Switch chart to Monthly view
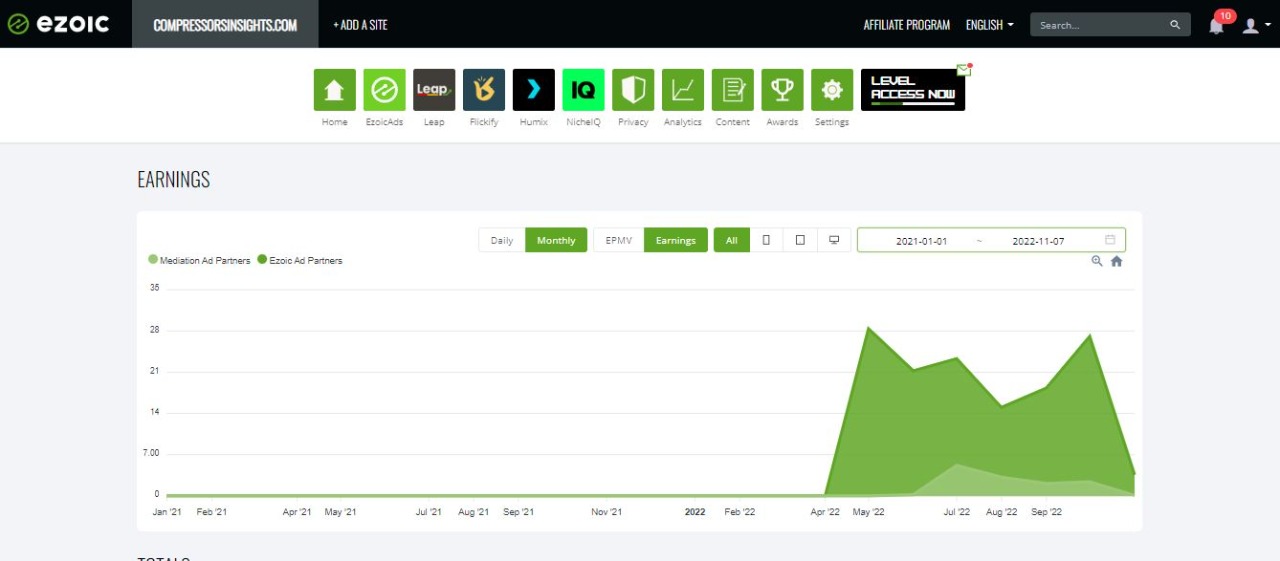 point(556,240)
